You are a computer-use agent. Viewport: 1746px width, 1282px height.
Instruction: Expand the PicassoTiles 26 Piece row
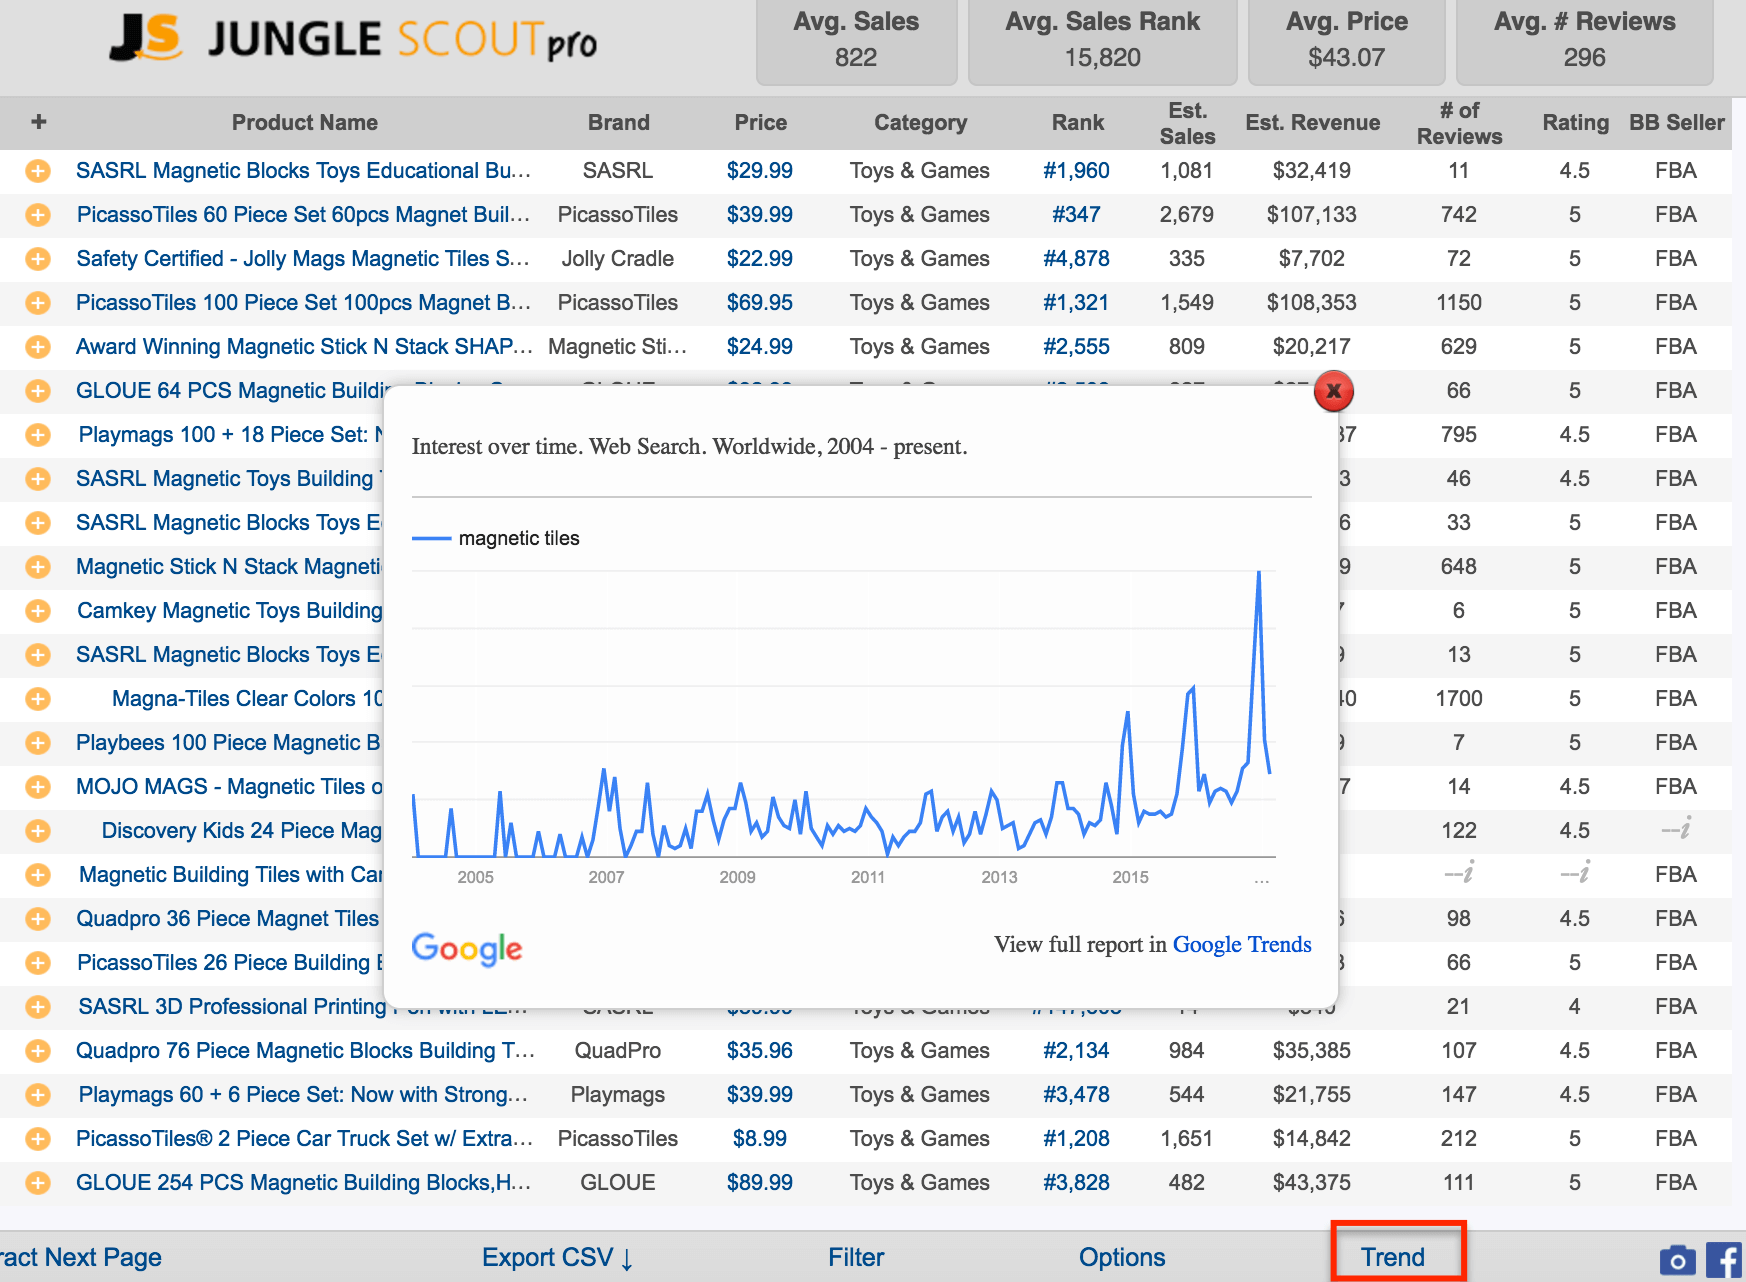click(x=38, y=963)
